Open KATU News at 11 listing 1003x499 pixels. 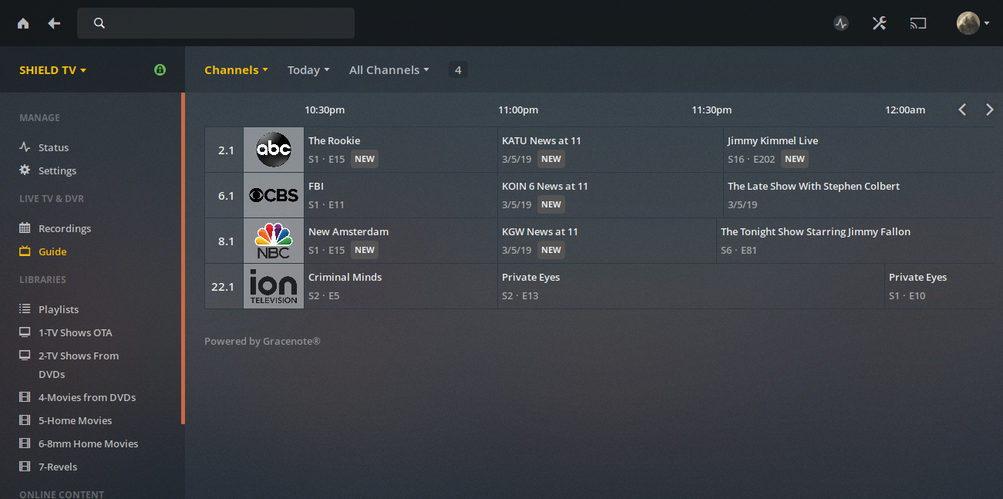tap(611, 150)
